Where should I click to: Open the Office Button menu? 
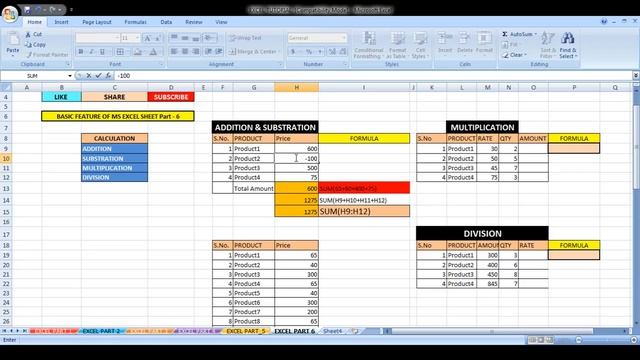pyautogui.click(x=10, y=14)
